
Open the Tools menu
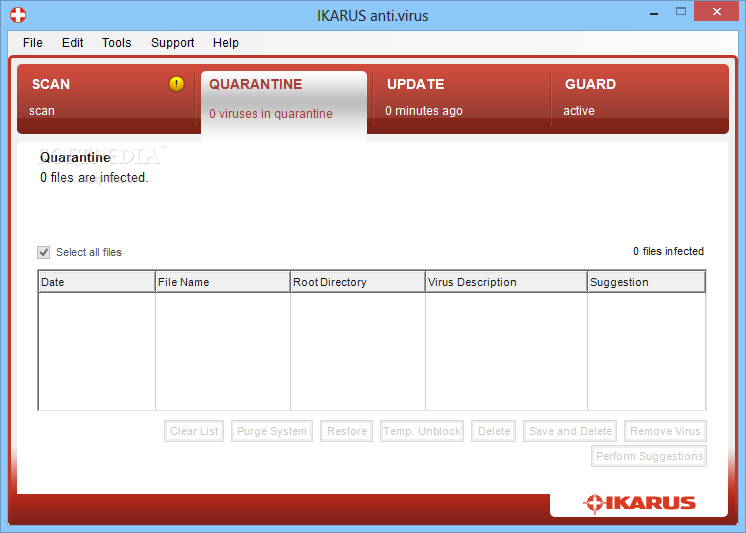(117, 43)
